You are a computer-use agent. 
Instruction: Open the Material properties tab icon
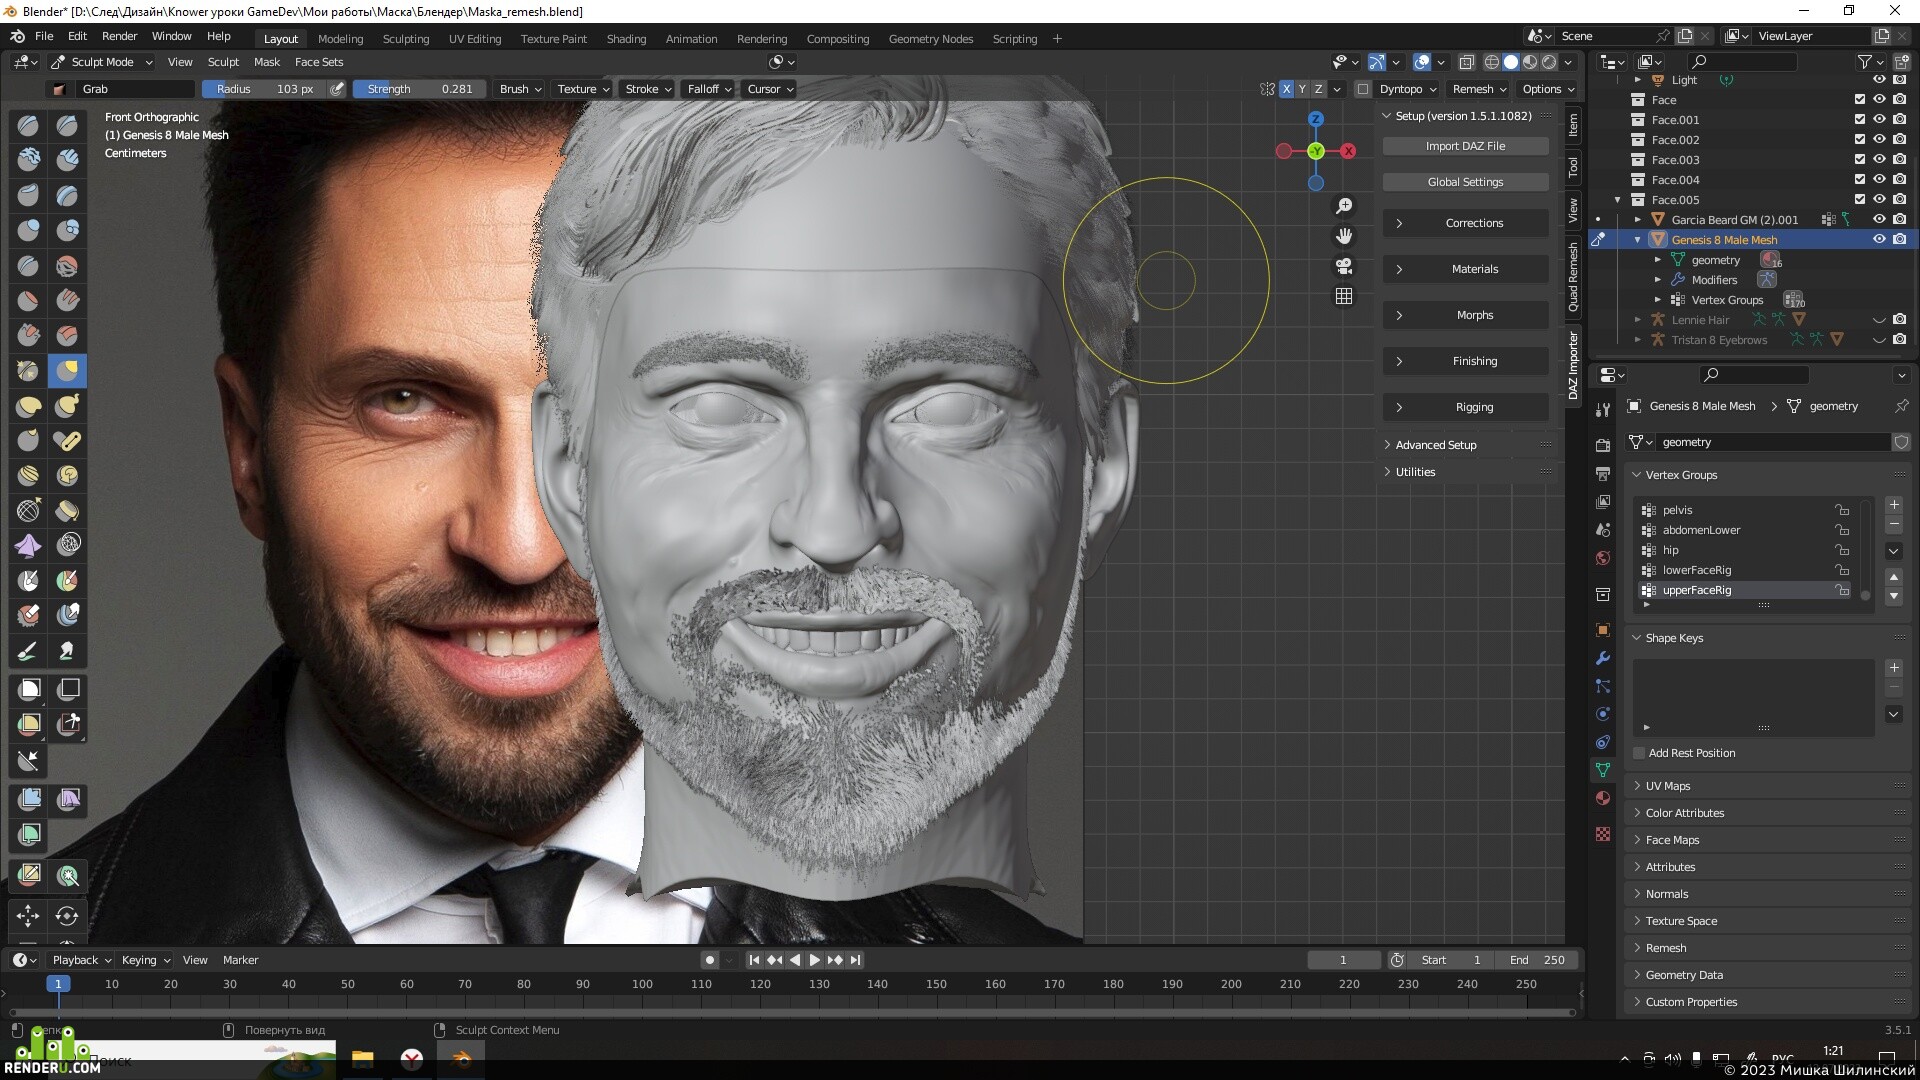pos(1603,798)
